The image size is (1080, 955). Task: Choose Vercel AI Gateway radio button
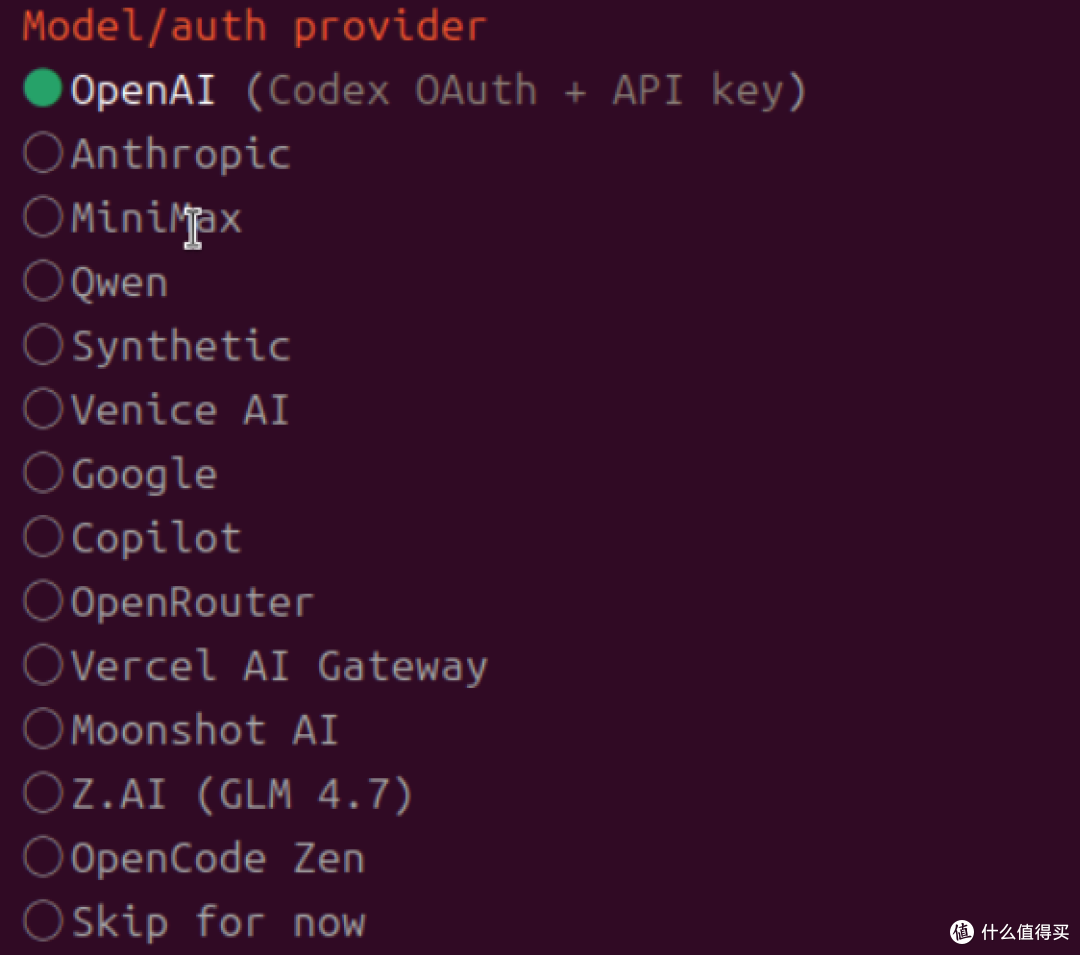(43, 664)
